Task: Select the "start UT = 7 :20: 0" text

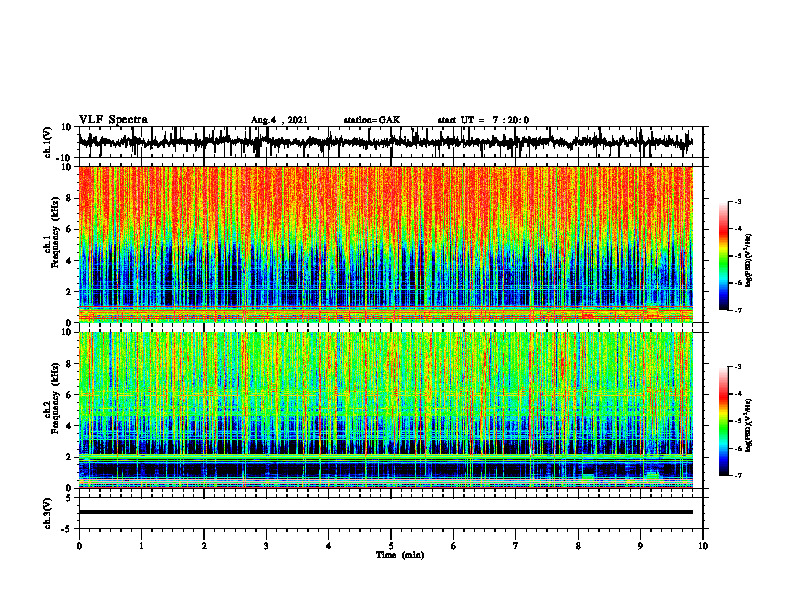Action: click(x=483, y=120)
